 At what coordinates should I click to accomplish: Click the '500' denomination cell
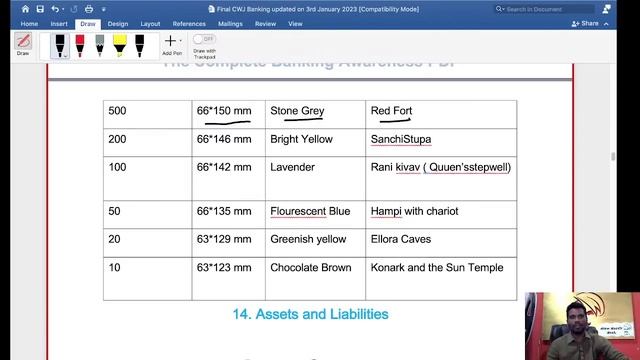[147, 114]
